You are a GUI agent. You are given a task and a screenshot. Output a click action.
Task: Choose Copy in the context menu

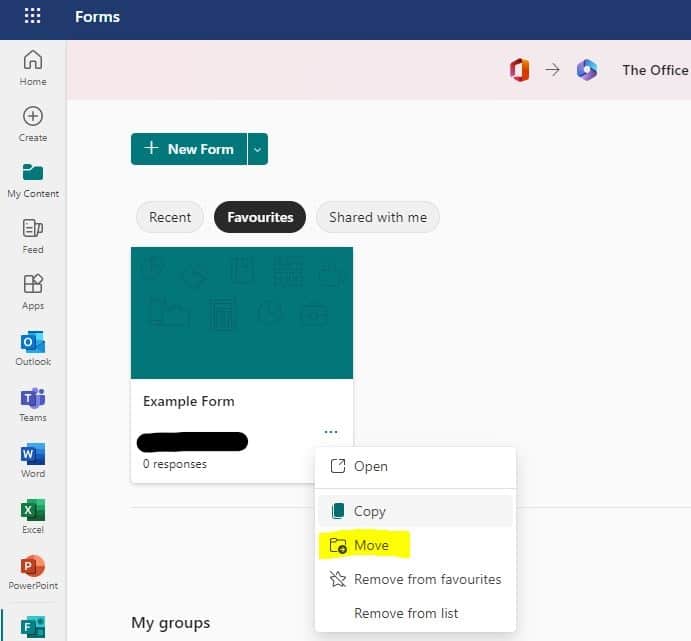[x=415, y=511]
